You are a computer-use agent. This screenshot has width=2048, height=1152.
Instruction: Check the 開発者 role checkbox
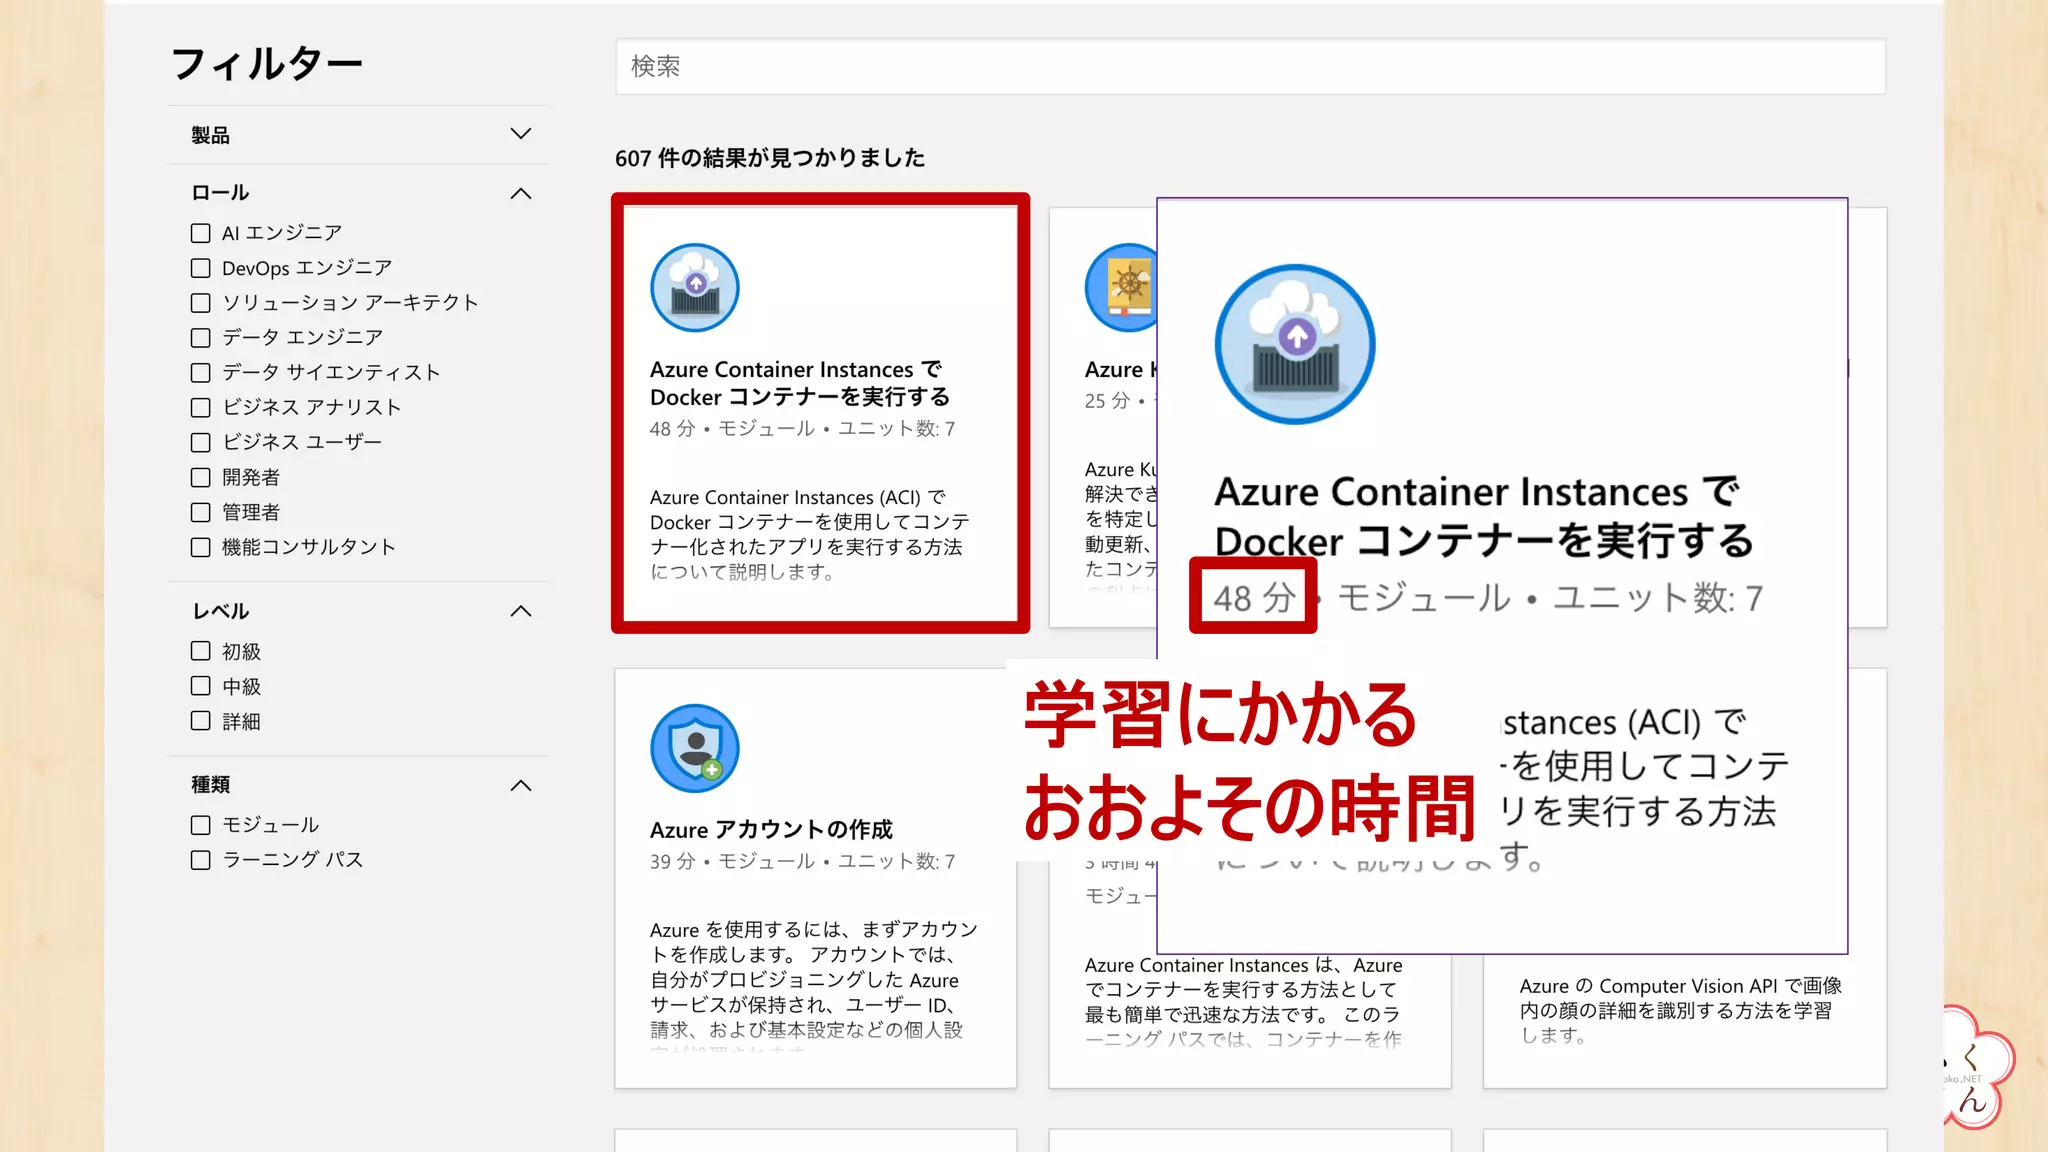[201, 477]
